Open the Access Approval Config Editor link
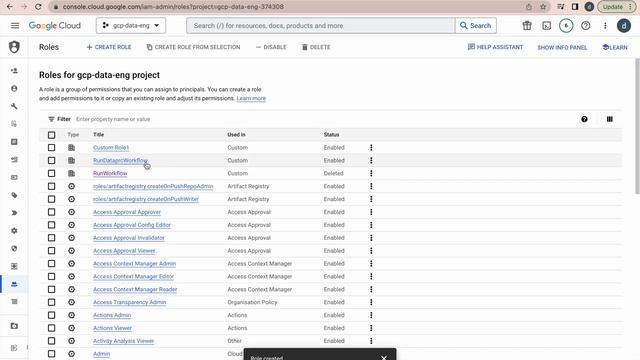Image resolution: width=640 pixels, height=360 pixels. [132, 225]
